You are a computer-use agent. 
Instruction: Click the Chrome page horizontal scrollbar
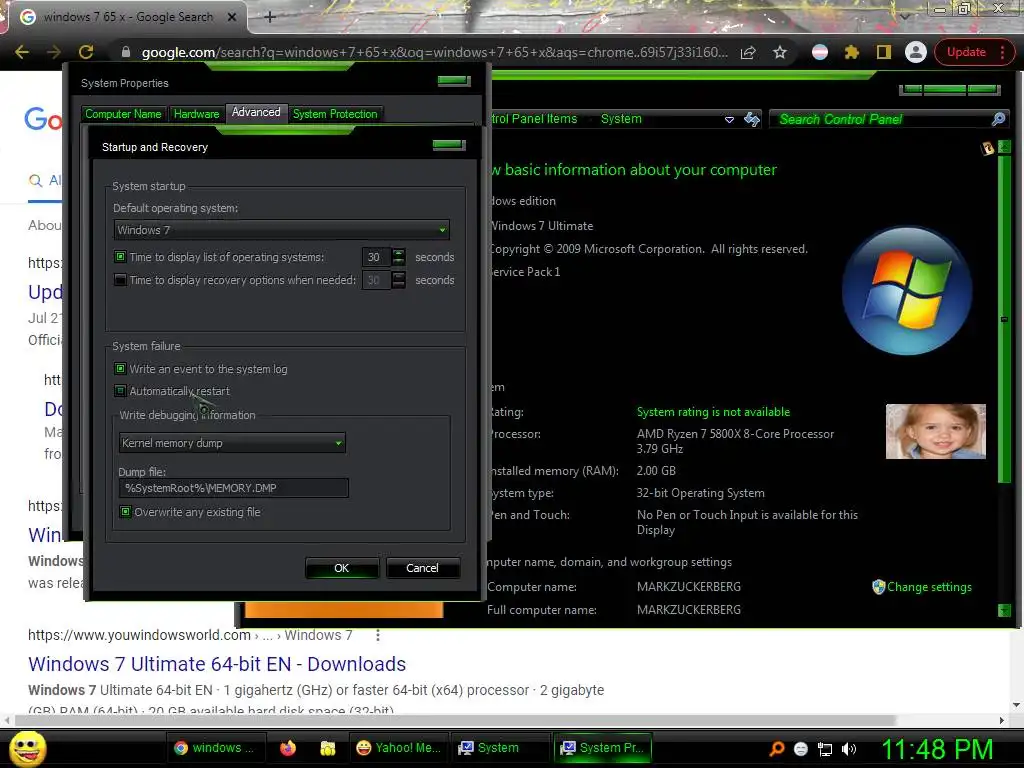pos(455,720)
